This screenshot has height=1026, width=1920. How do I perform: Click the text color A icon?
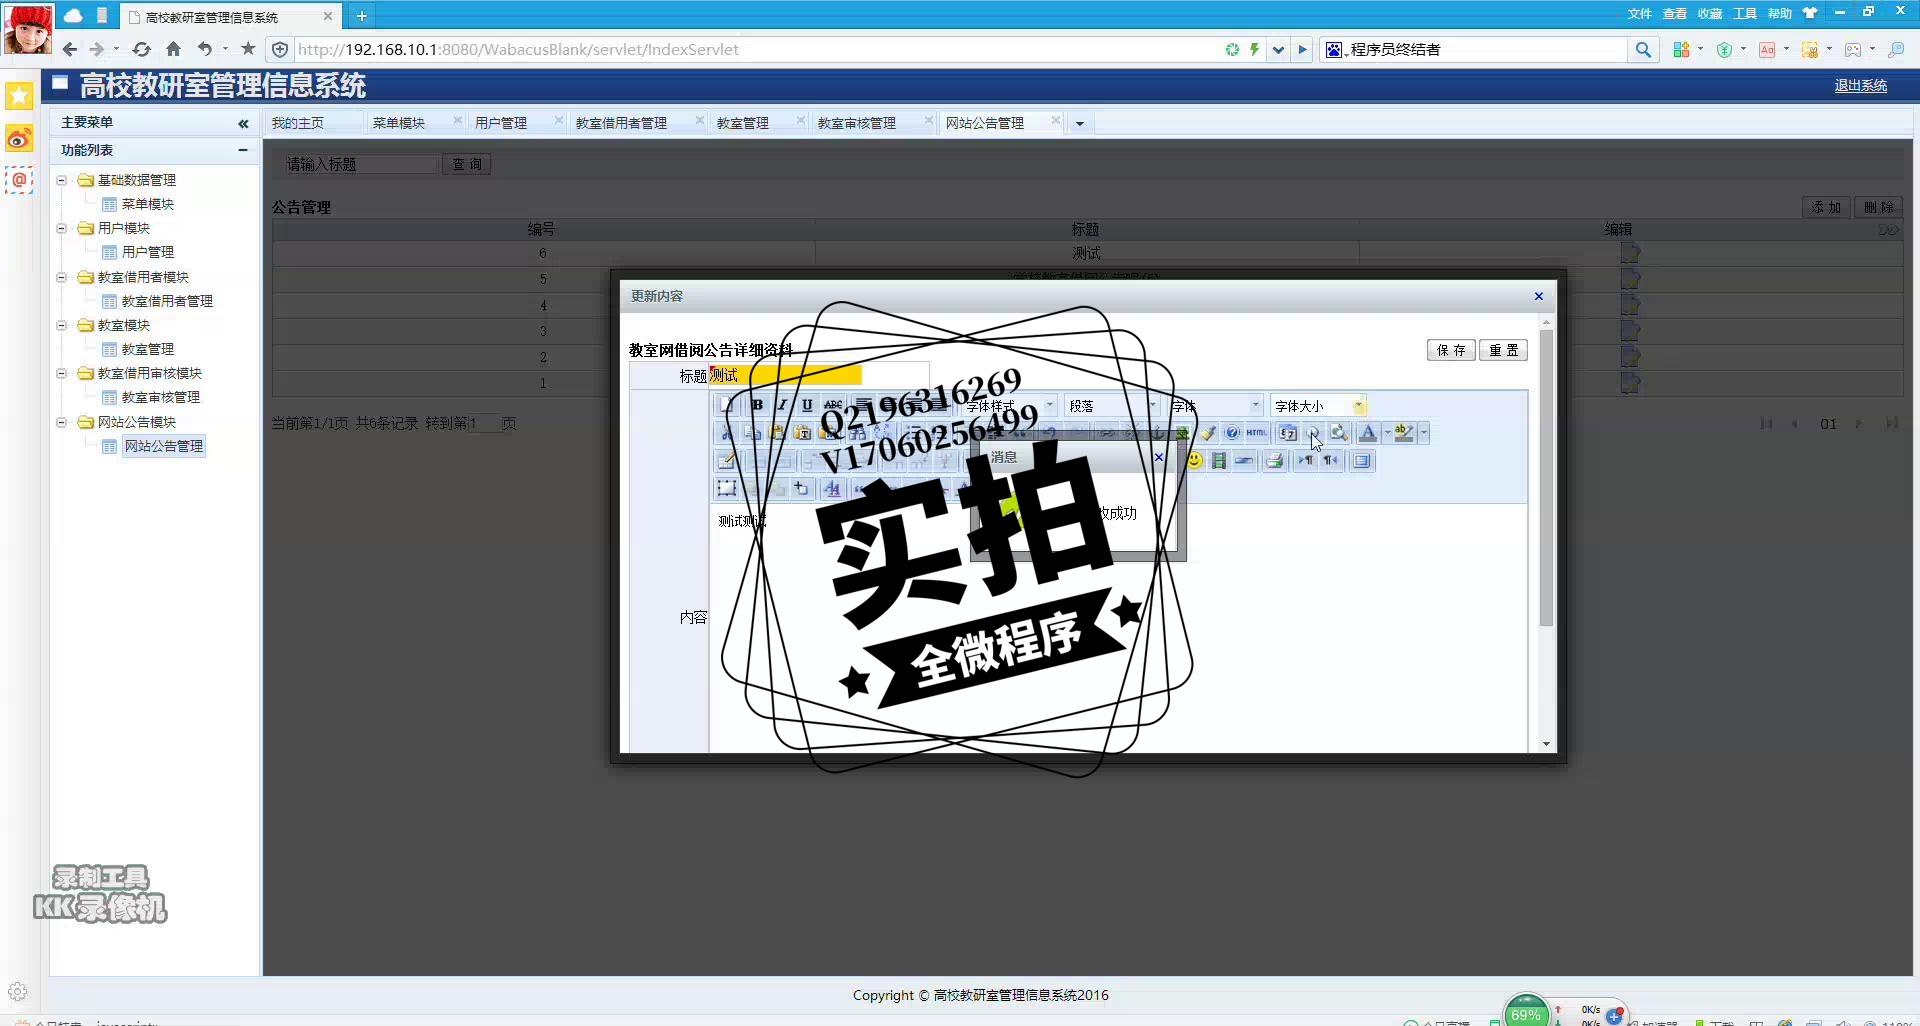[1367, 433]
